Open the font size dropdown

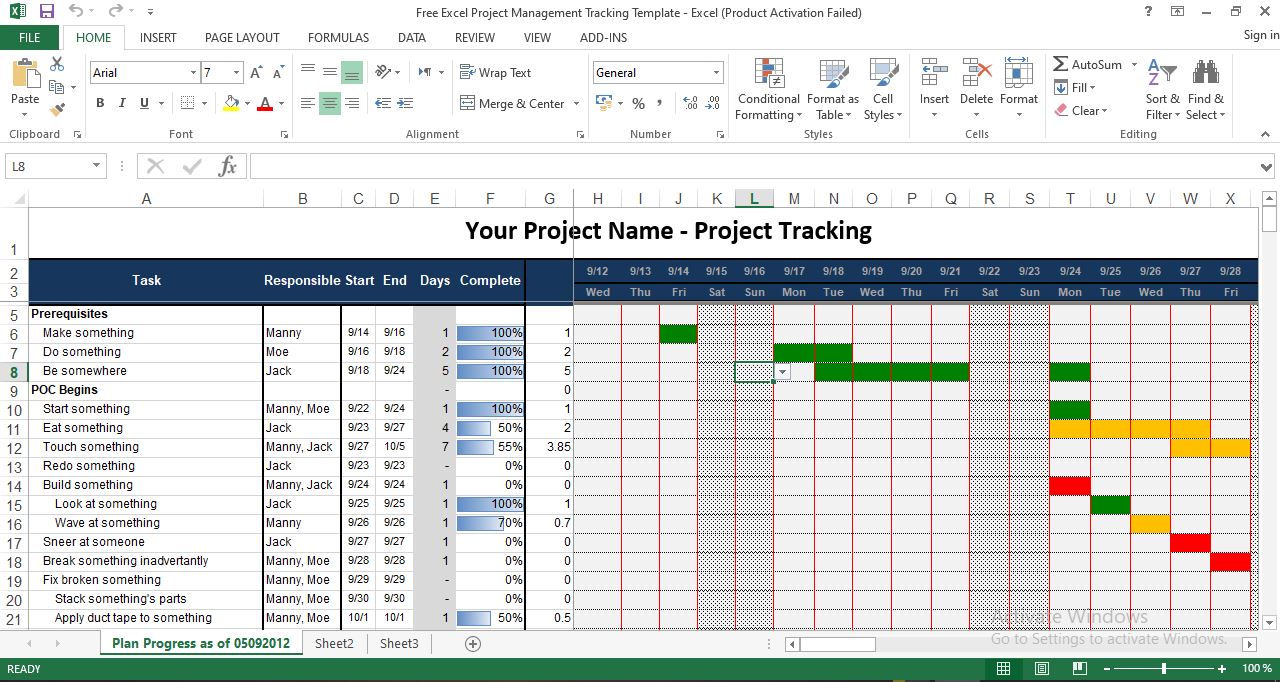(236, 73)
